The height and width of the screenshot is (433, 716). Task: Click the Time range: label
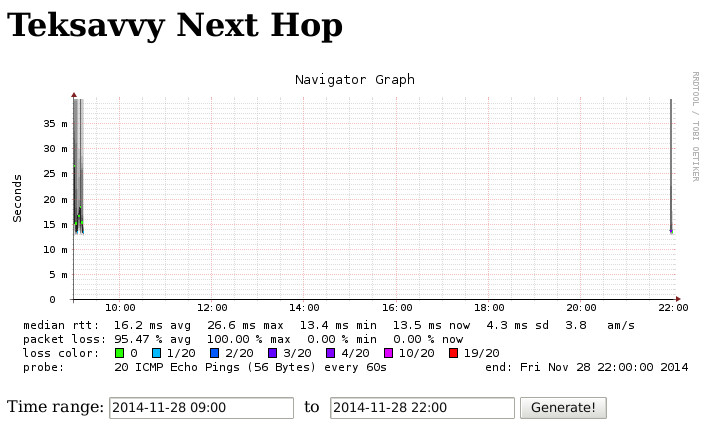pos(55,407)
